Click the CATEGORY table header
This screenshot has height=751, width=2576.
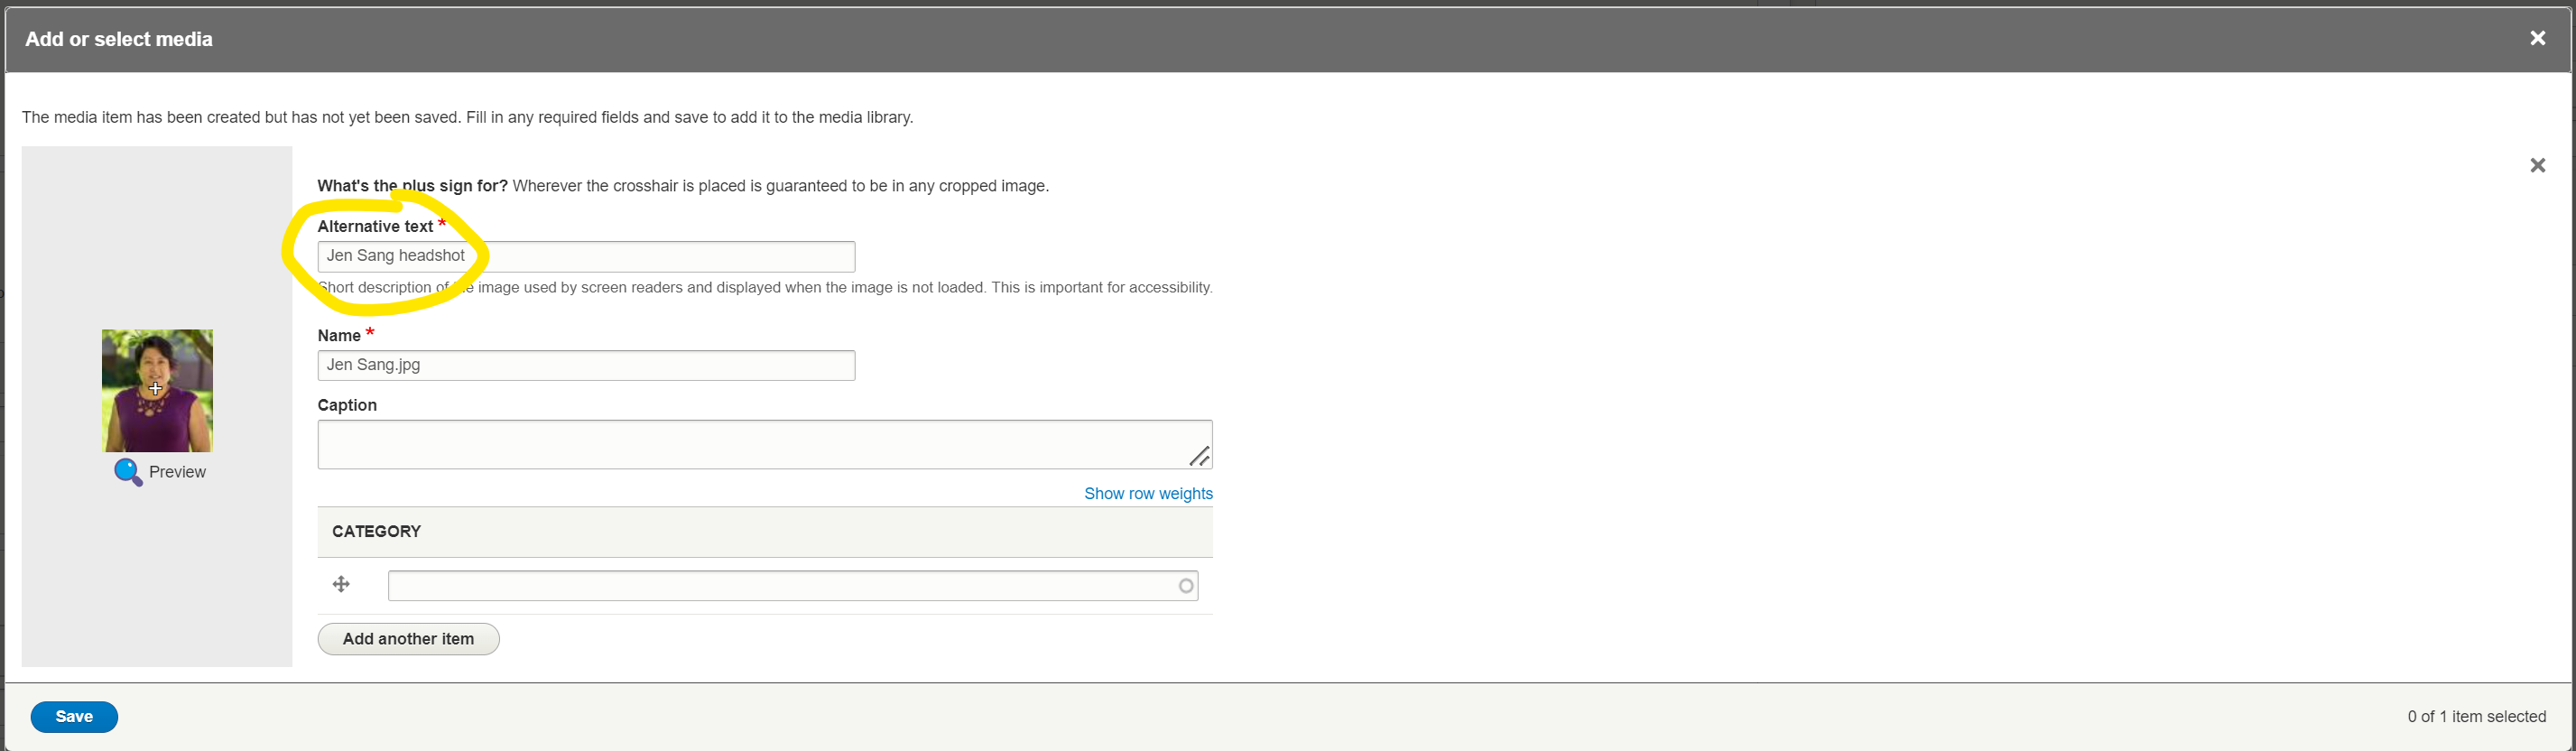376,532
